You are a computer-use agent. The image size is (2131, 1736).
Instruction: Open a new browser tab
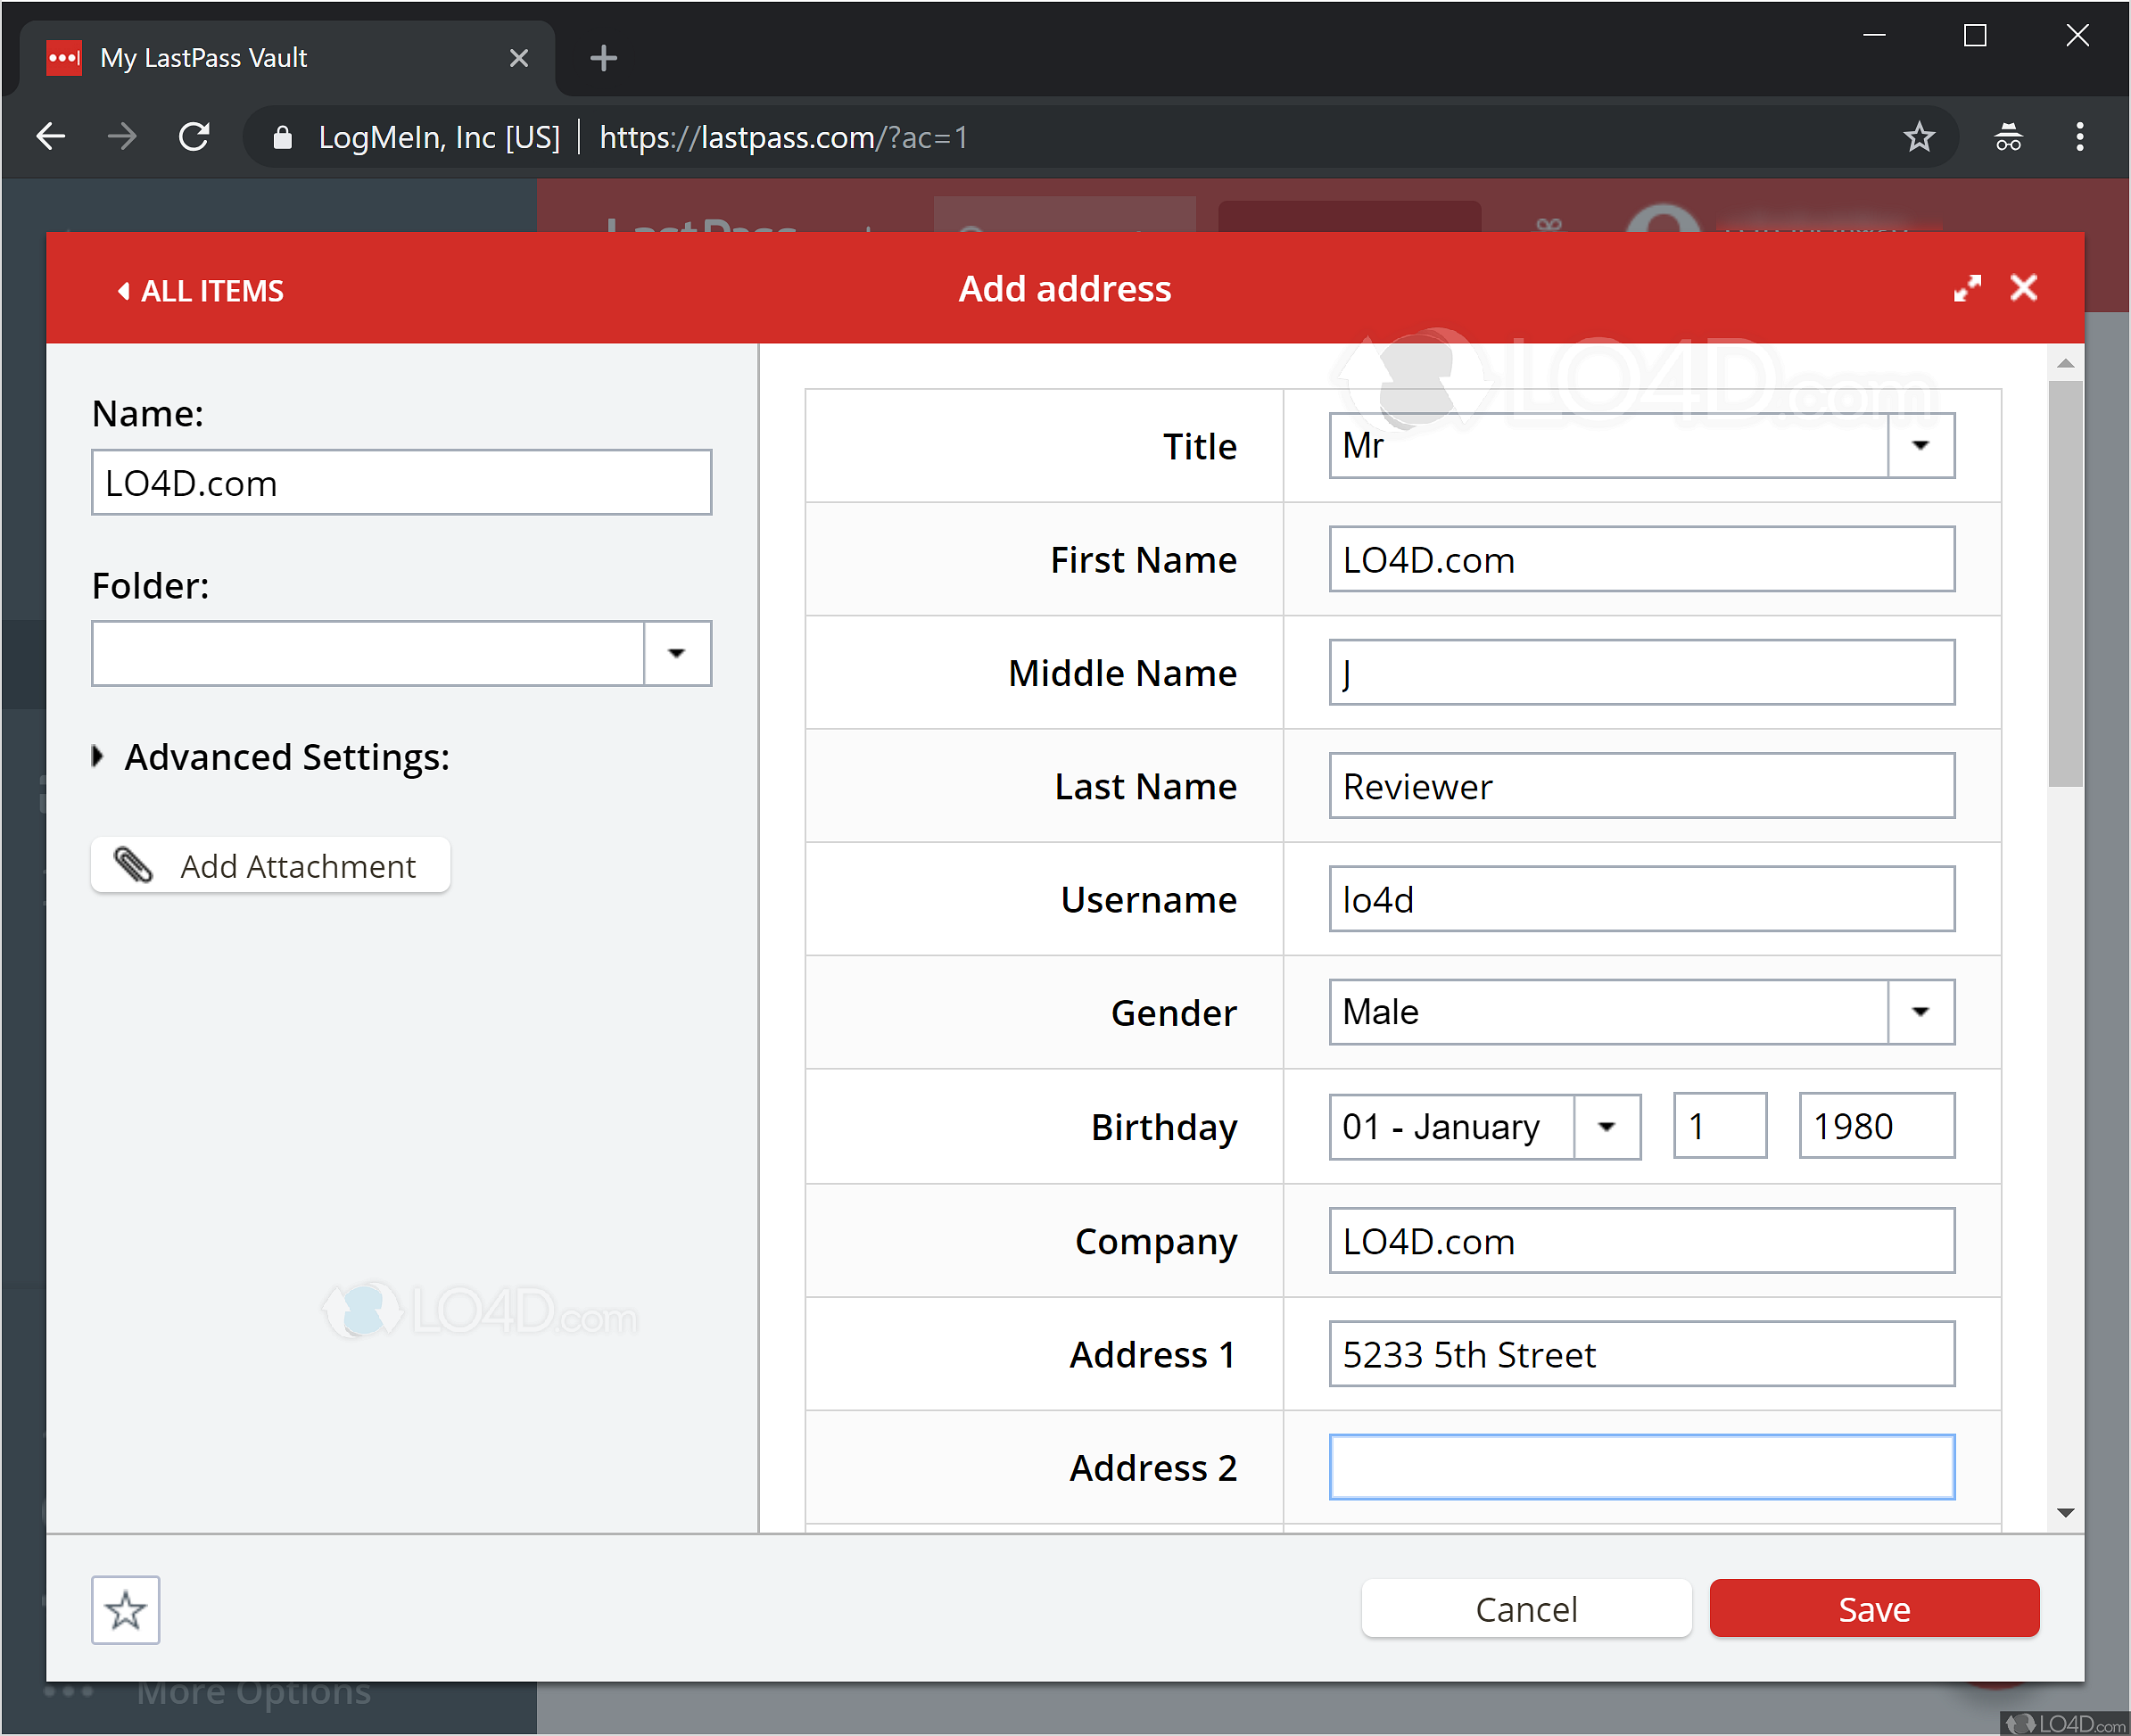pyautogui.click(x=602, y=57)
